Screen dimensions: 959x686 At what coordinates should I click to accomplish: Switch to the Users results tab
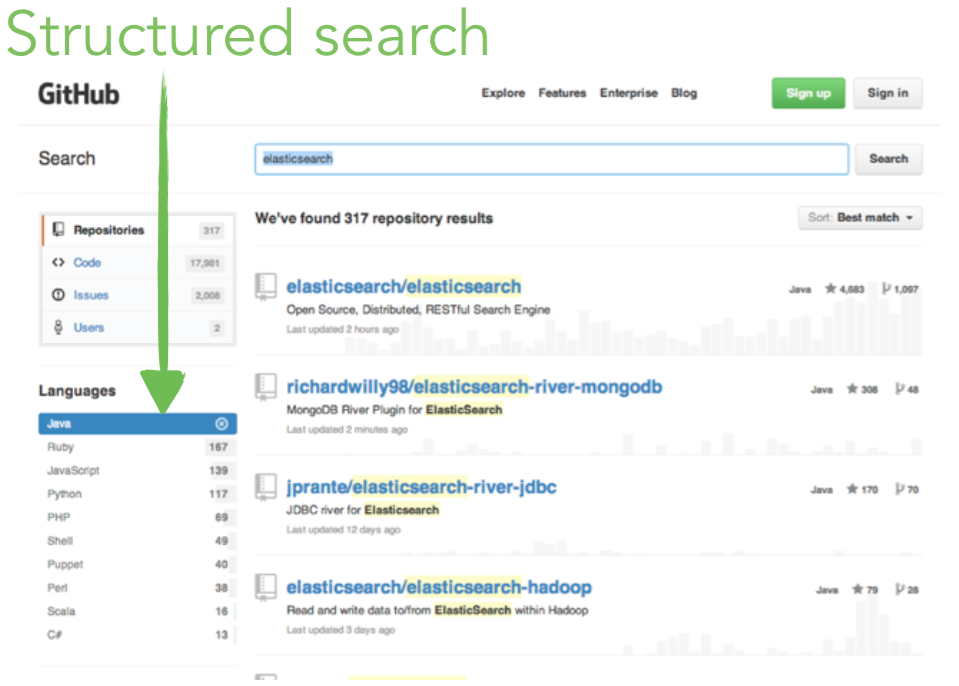coord(139,328)
